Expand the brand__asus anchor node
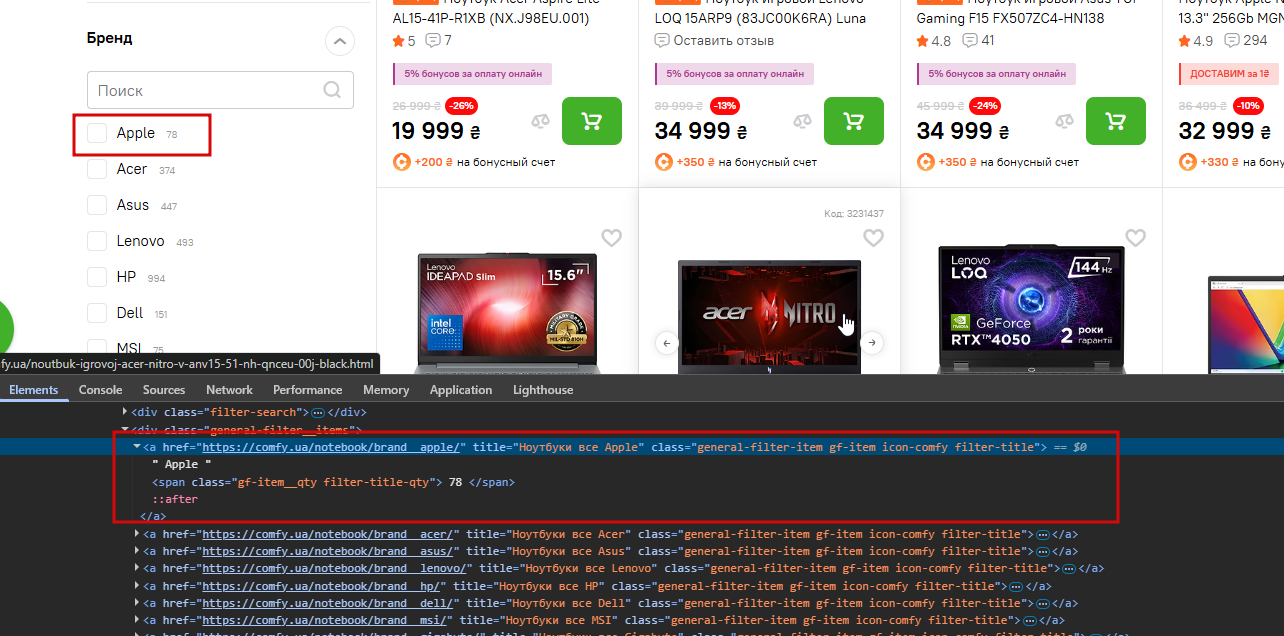Viewport: 1284px width, 636px height. (137, 552)
